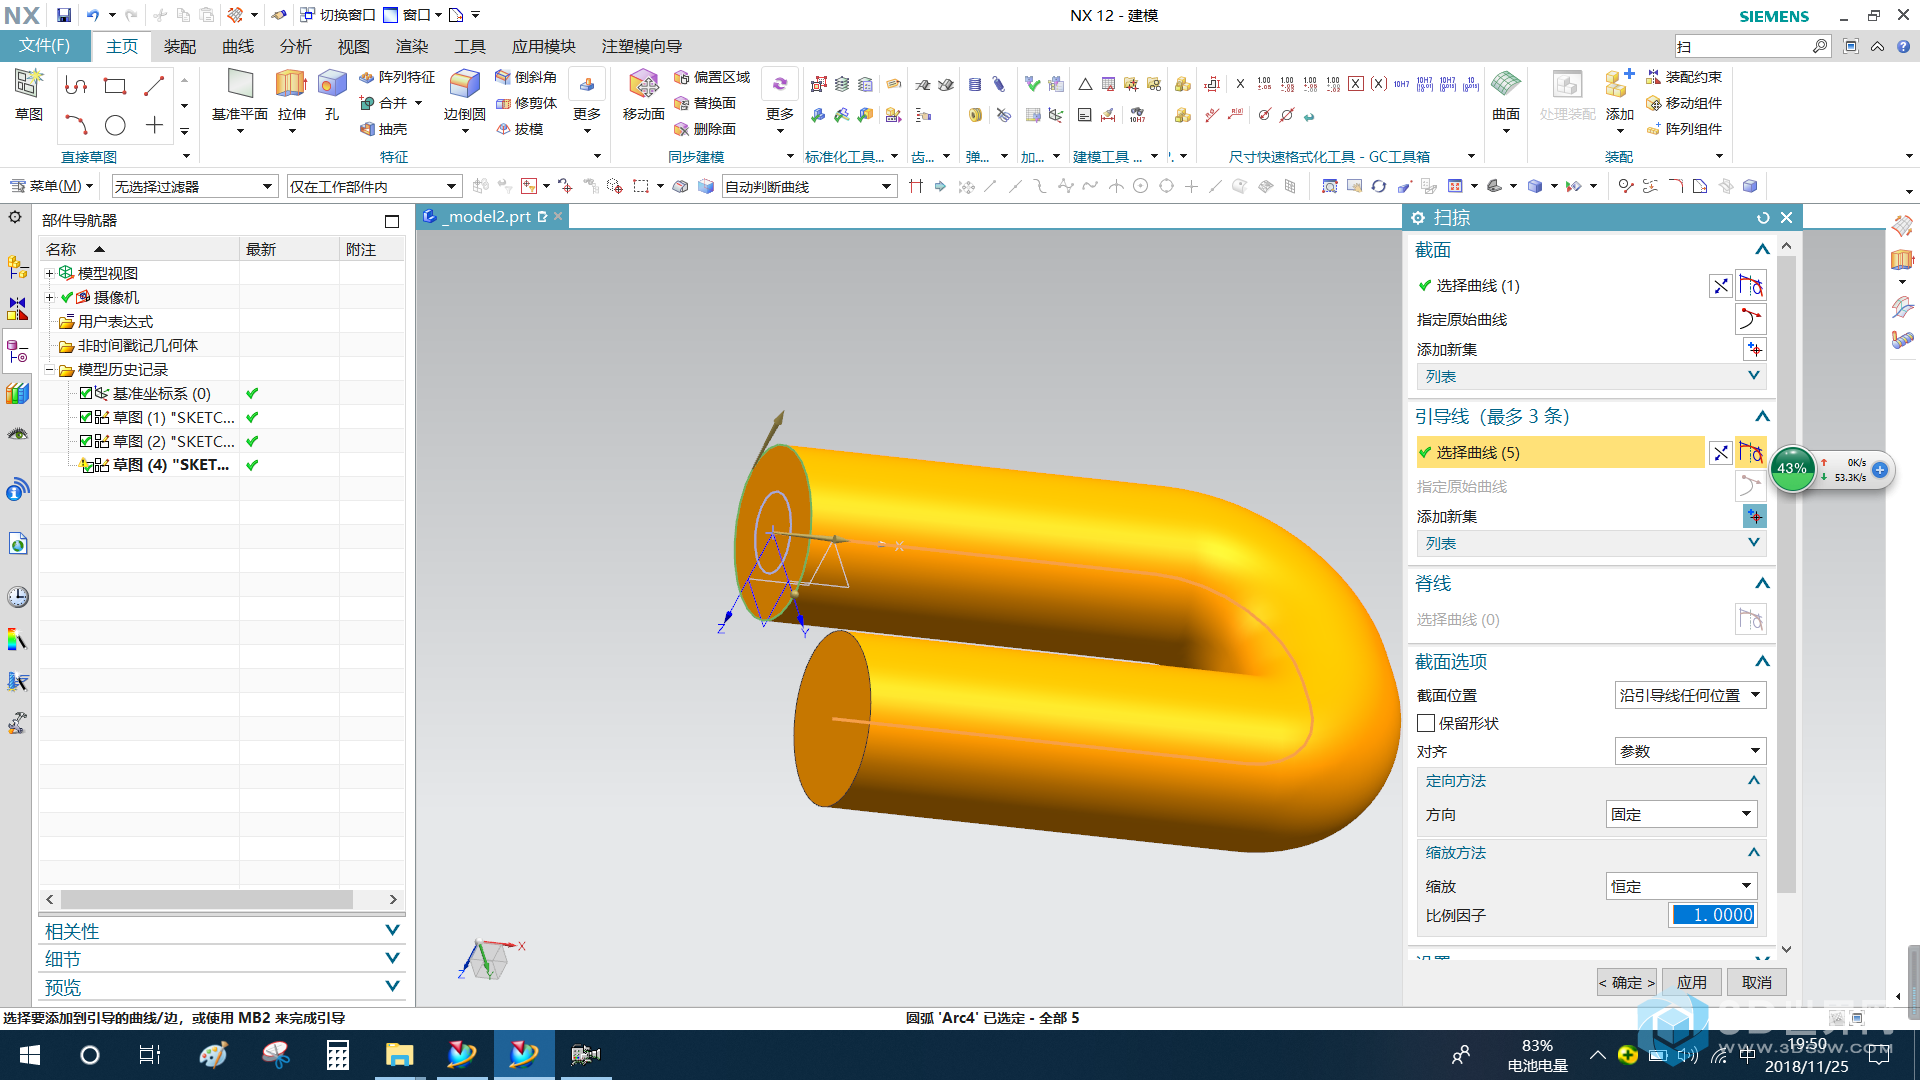Select the circle sketch tool
The width and height of the screenshot is (1920, 1080).
pos(115,125)
